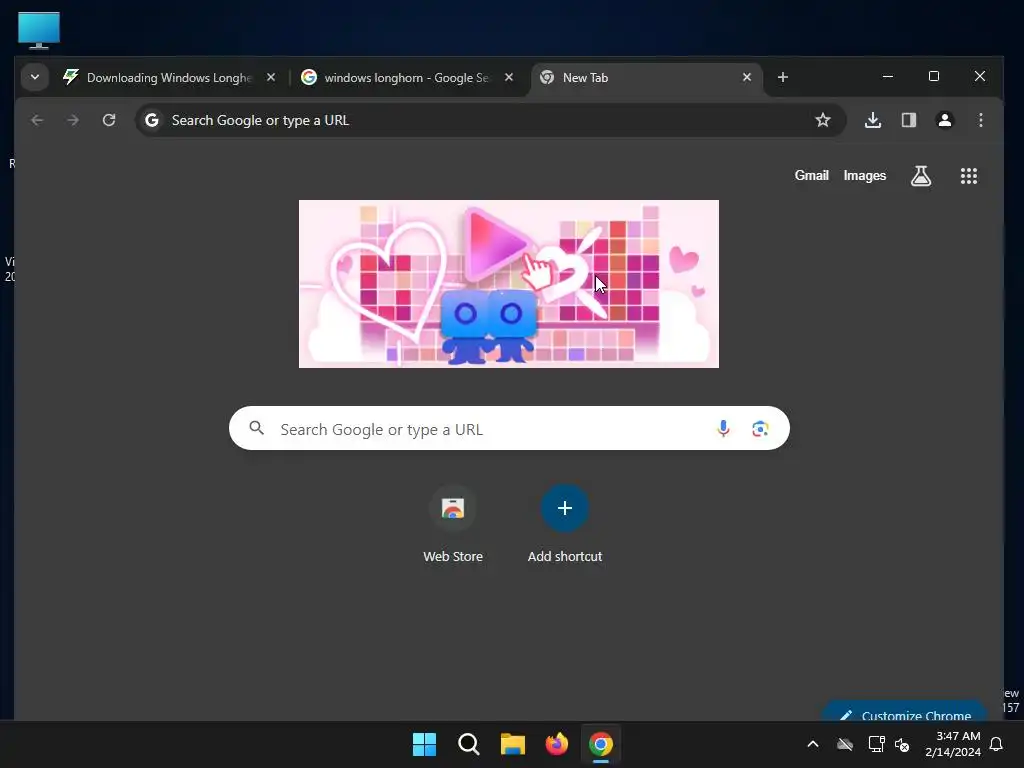1024x768 pixels.
Task: Click the This PC desktop icon
Action: 39,30
